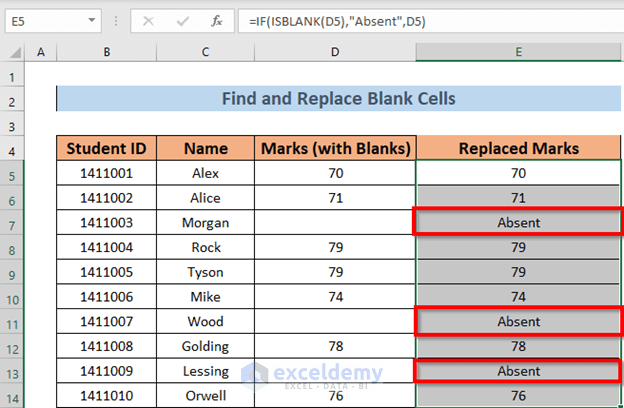Image resolution: width=624 pixels, height=408 pixels.
Task: Click the name cell 'Wood'
Action: [205, 321]
